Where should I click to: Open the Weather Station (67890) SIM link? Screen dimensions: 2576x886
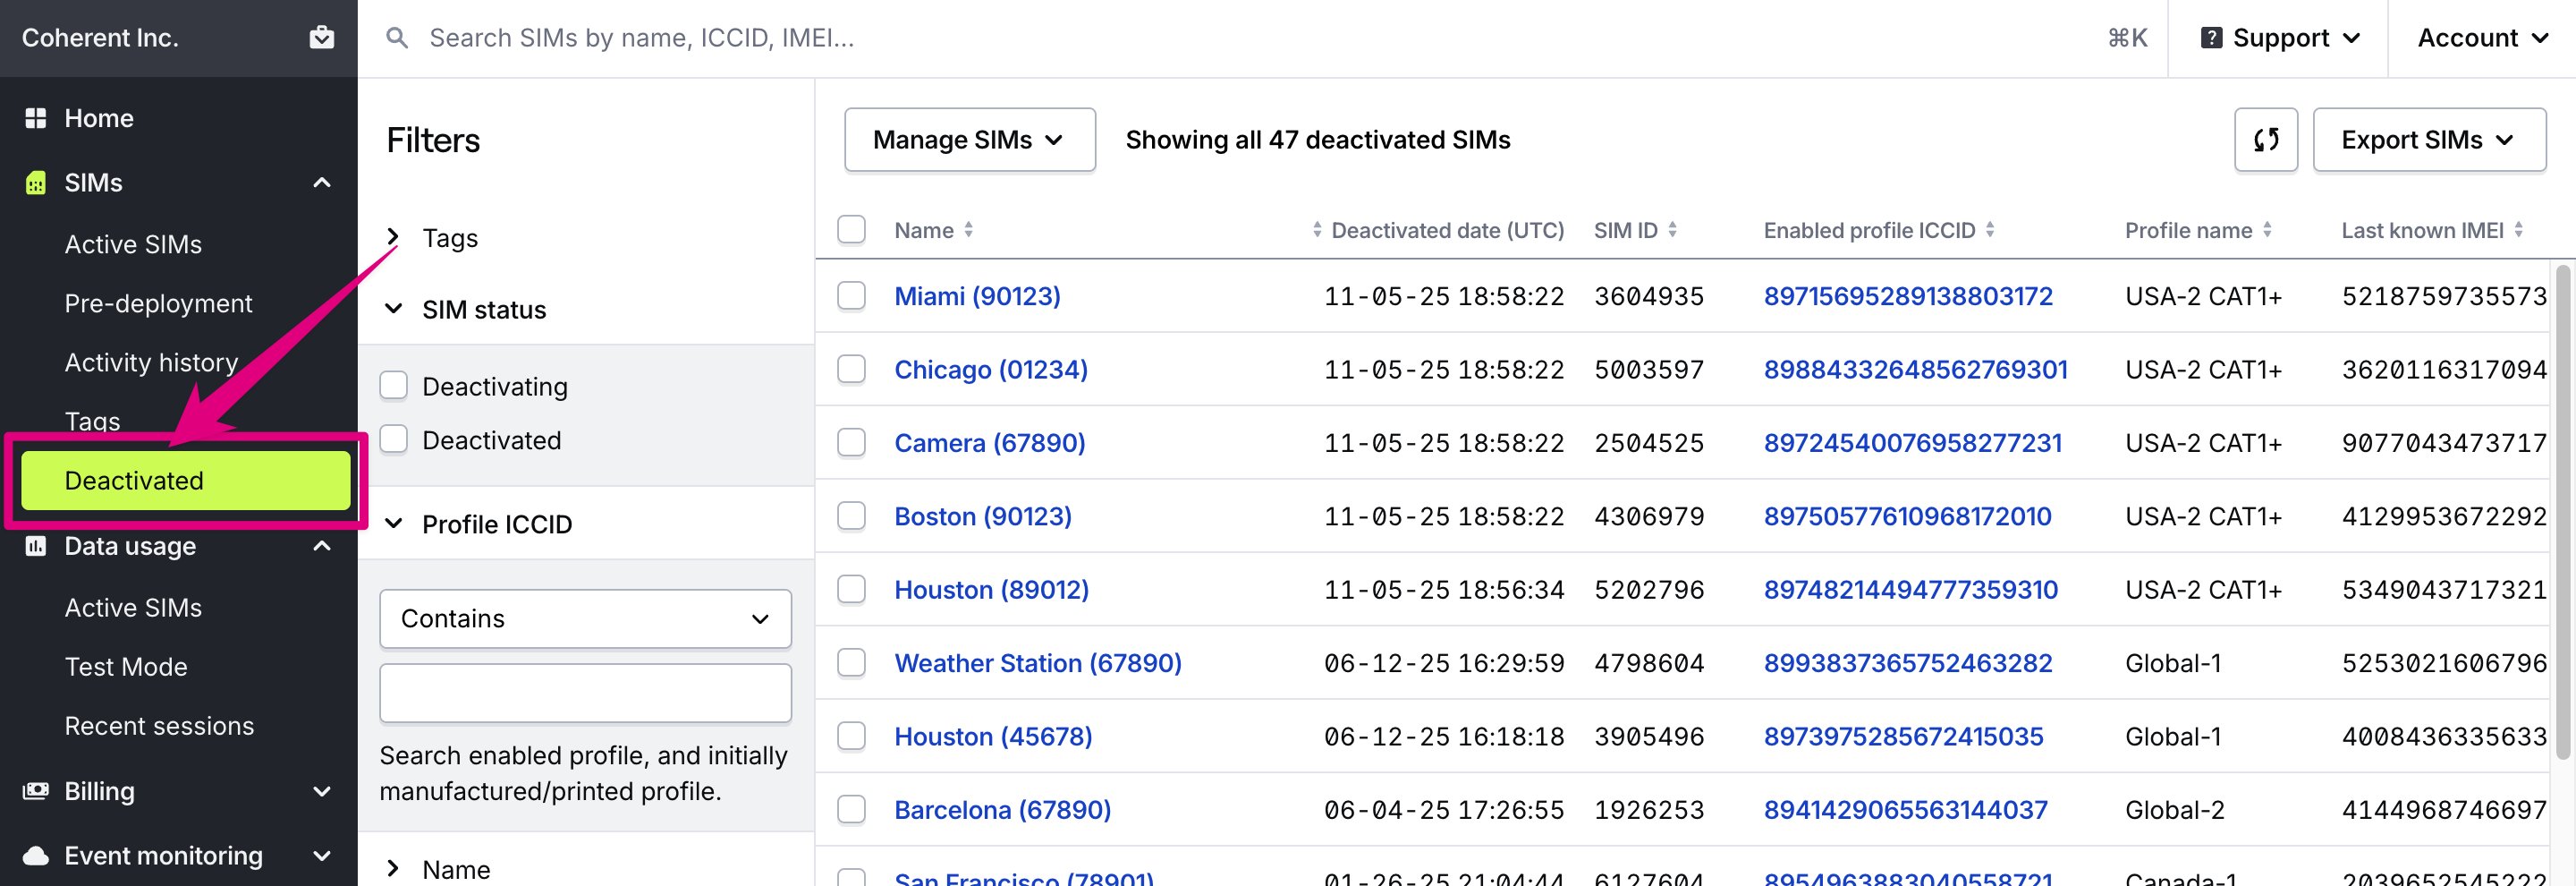point(1037,662)
